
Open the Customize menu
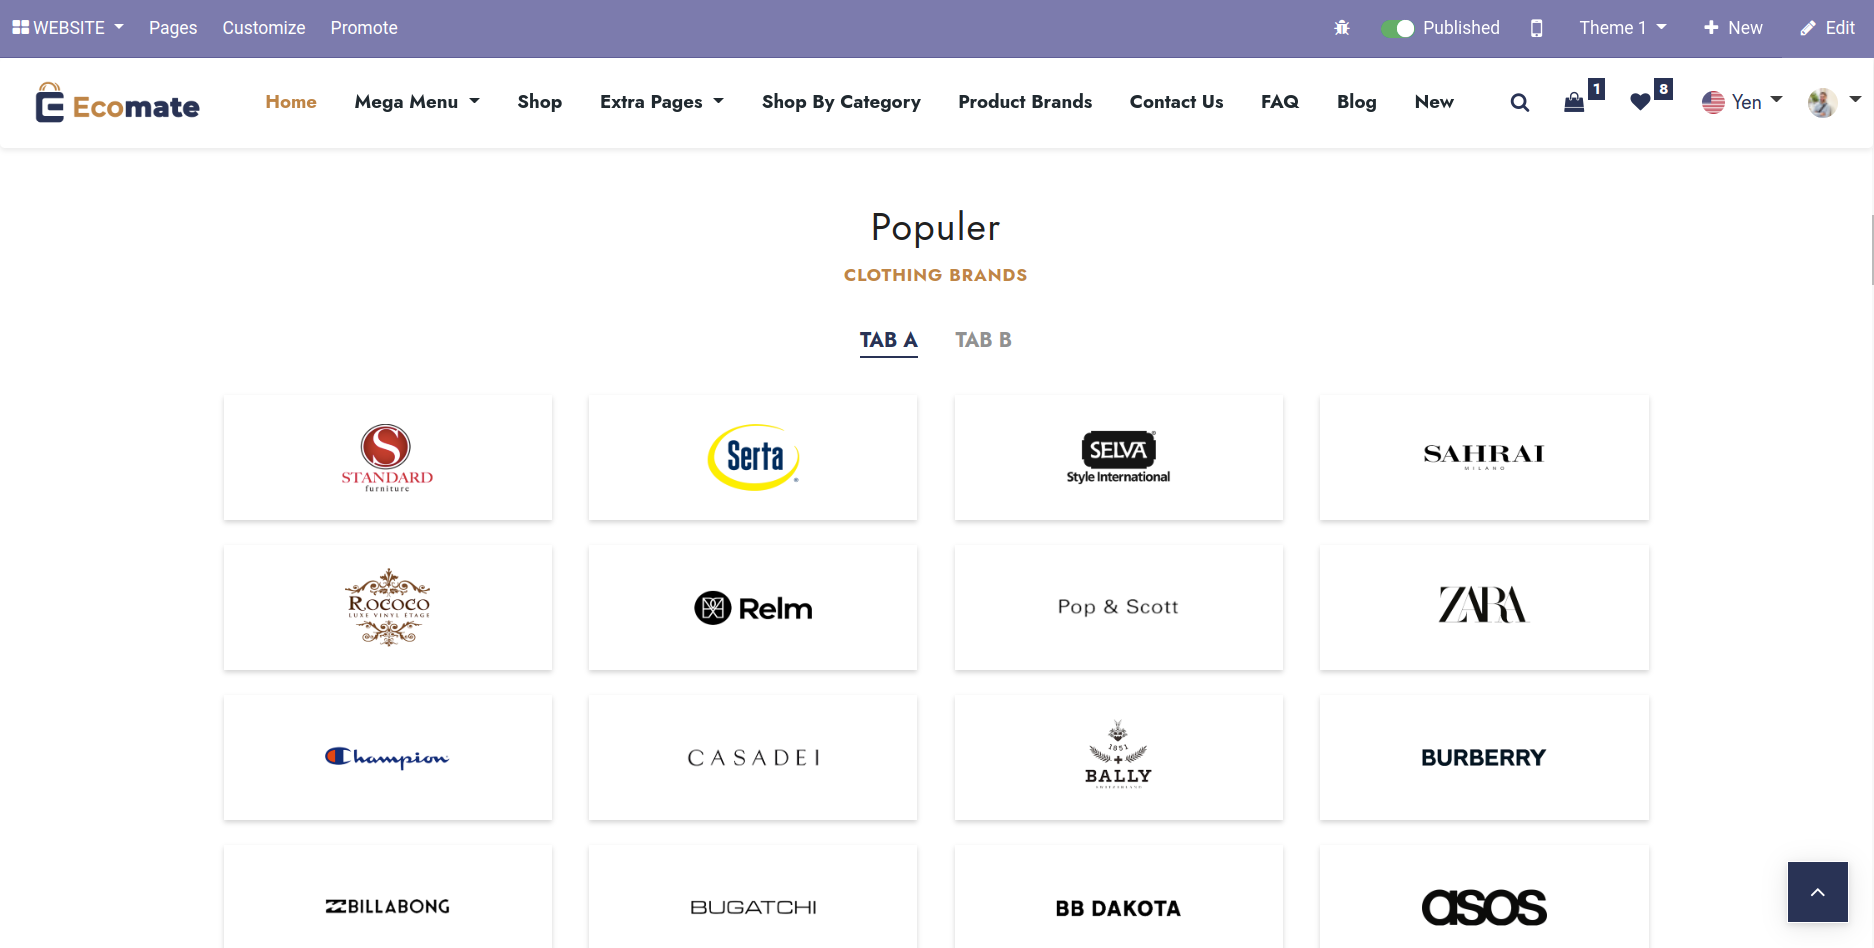264,28
